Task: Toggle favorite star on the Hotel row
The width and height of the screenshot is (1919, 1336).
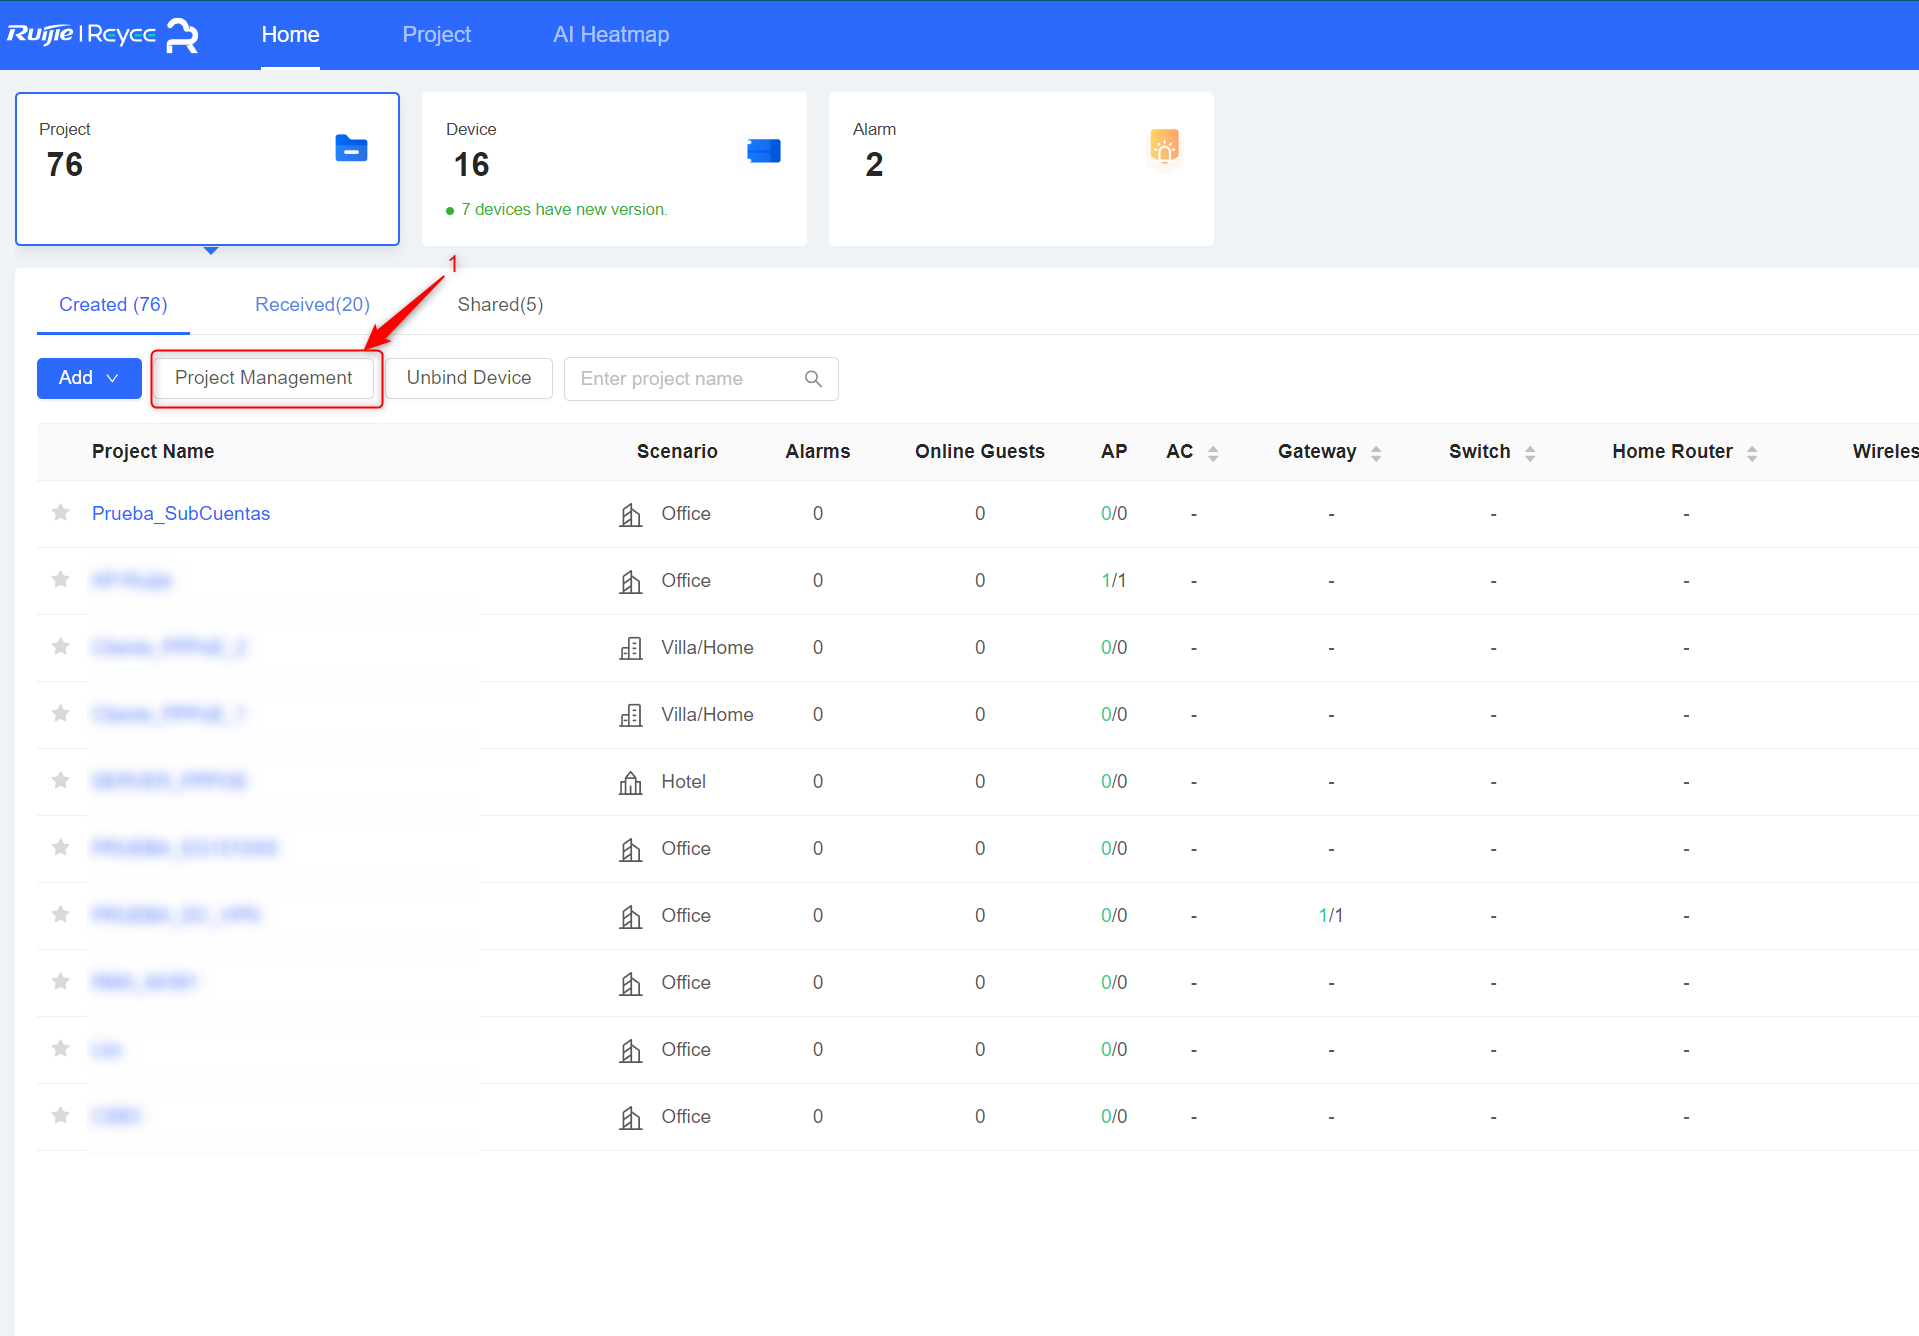Action: coord(61,781)
